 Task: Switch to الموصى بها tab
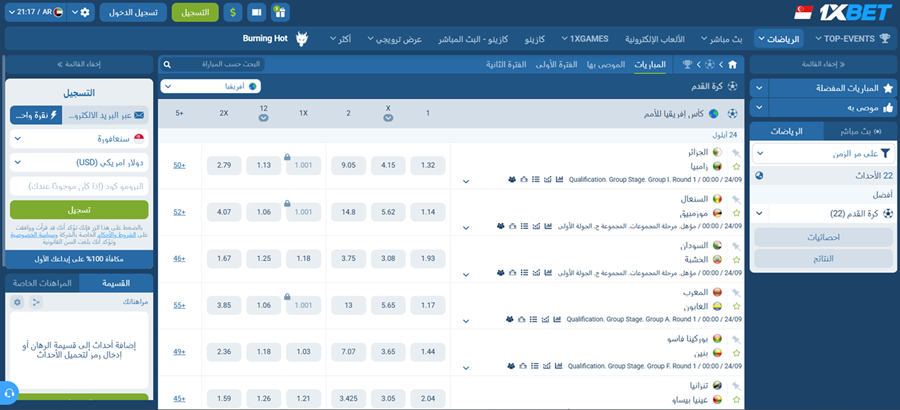point(606,65)
